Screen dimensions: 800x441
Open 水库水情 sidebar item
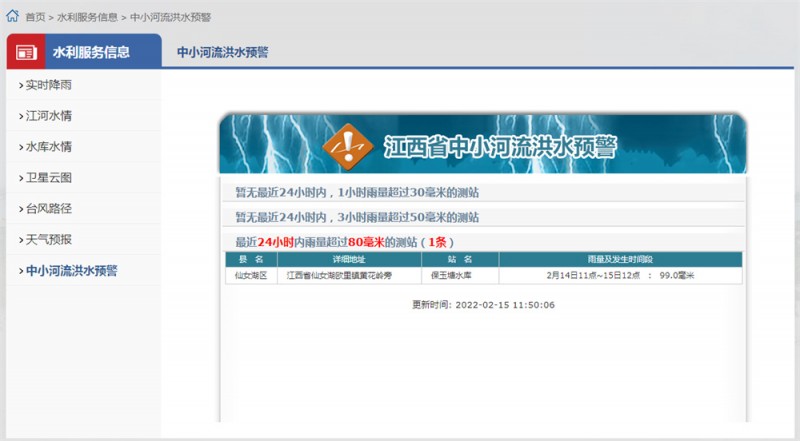[x=48, y=147]
